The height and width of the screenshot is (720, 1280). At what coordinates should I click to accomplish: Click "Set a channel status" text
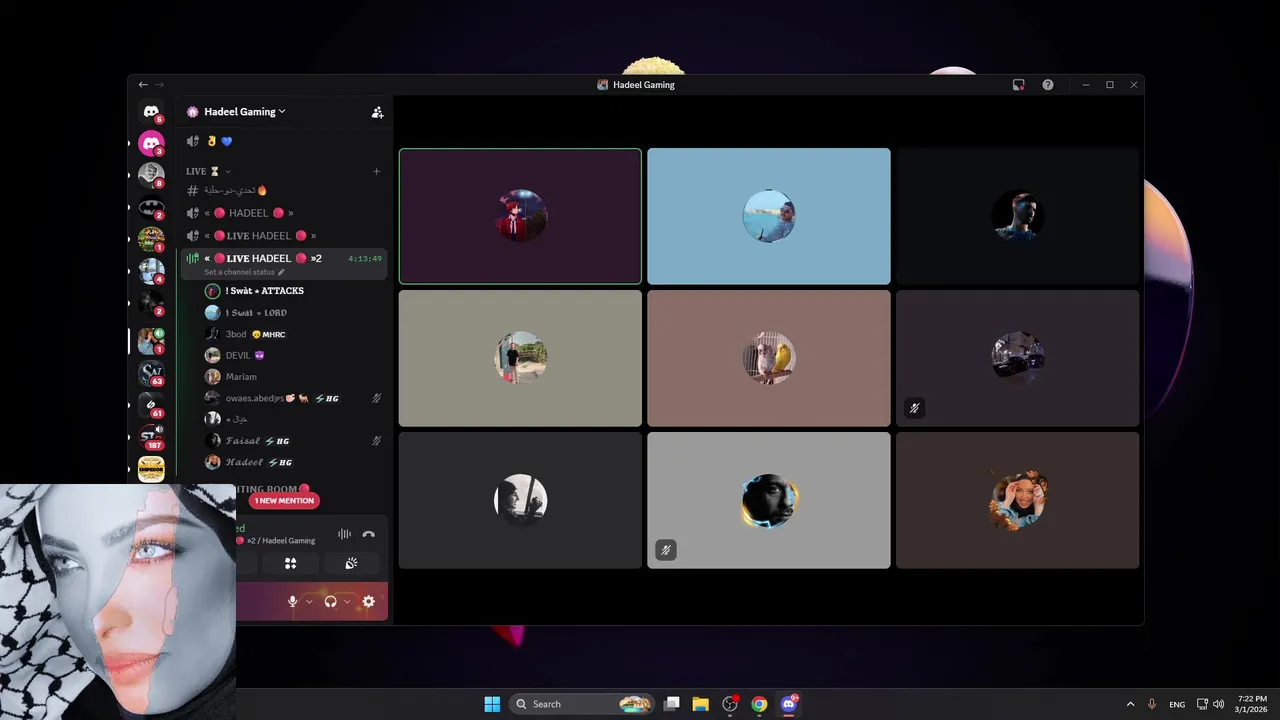[x=239, y=272]
